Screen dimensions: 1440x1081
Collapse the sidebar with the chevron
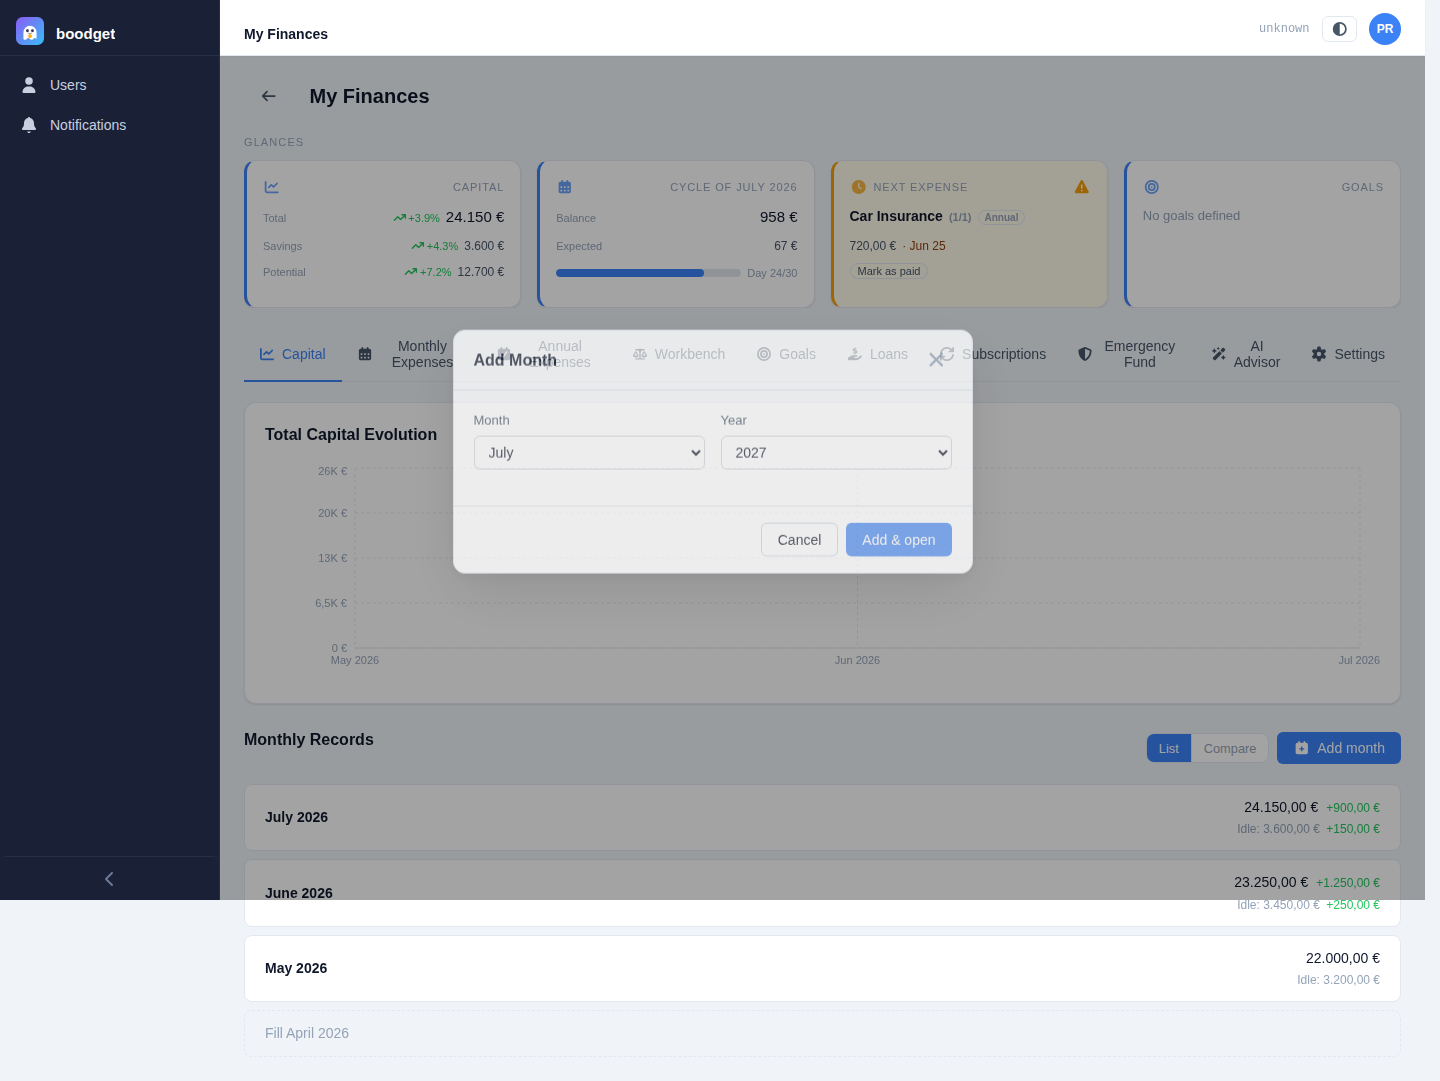coord(109,879)
